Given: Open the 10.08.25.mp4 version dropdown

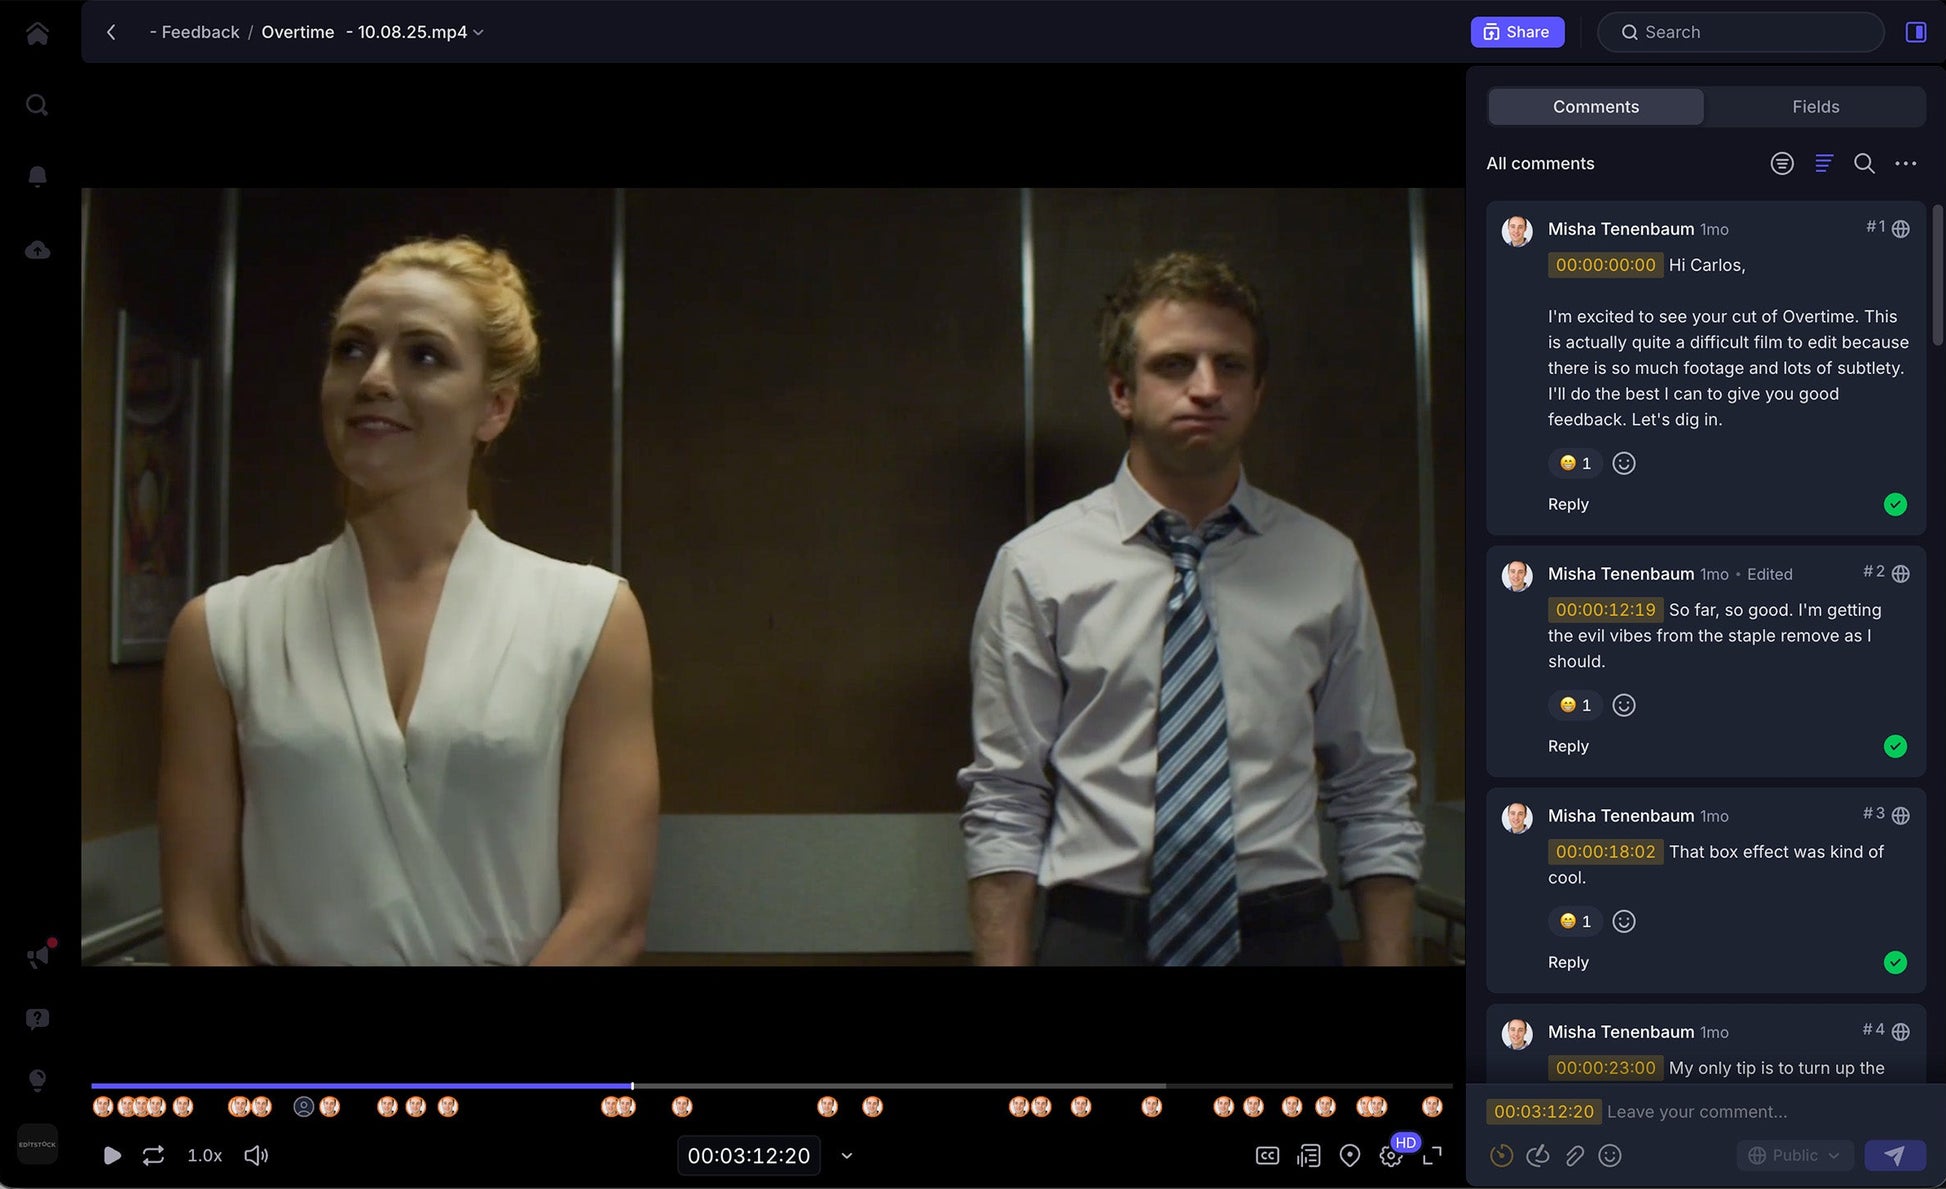Looking at the screenshot, I should click(478, 32).
